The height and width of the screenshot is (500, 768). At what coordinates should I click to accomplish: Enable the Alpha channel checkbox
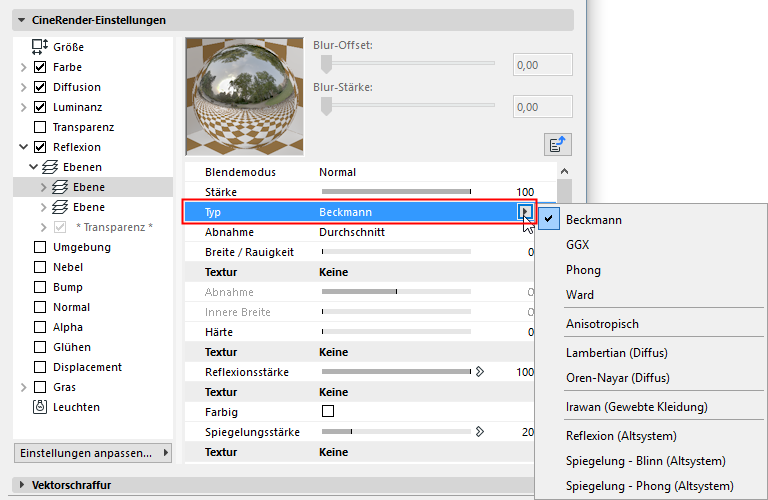(x=40, y=327)
